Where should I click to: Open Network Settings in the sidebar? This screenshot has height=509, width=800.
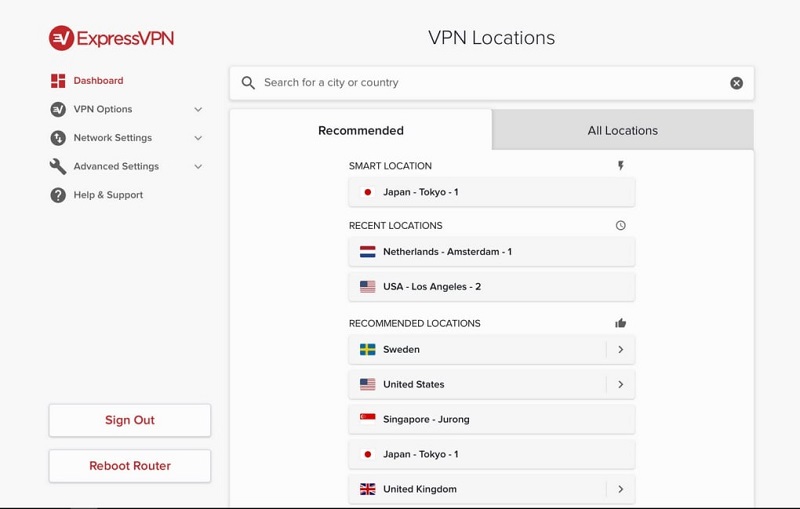(x=113, y=138)
